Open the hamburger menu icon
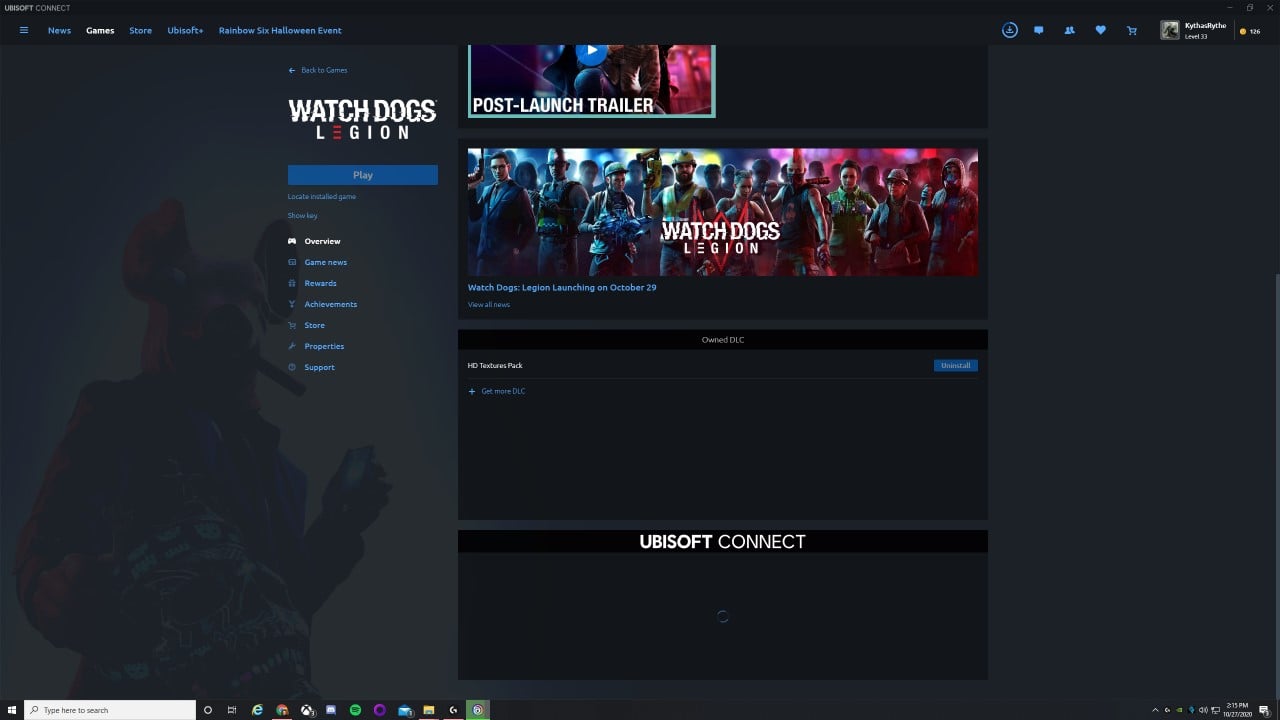 pos(24,30)
